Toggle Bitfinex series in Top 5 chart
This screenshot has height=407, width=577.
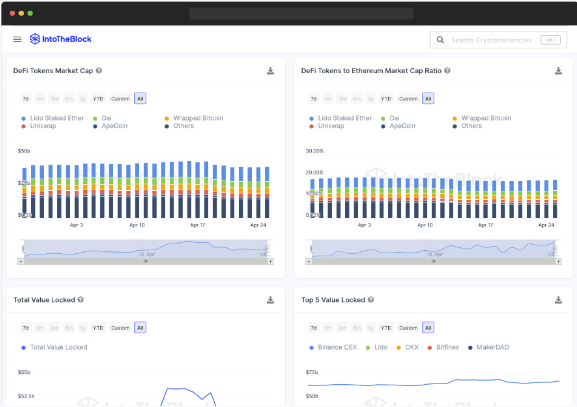443,347
